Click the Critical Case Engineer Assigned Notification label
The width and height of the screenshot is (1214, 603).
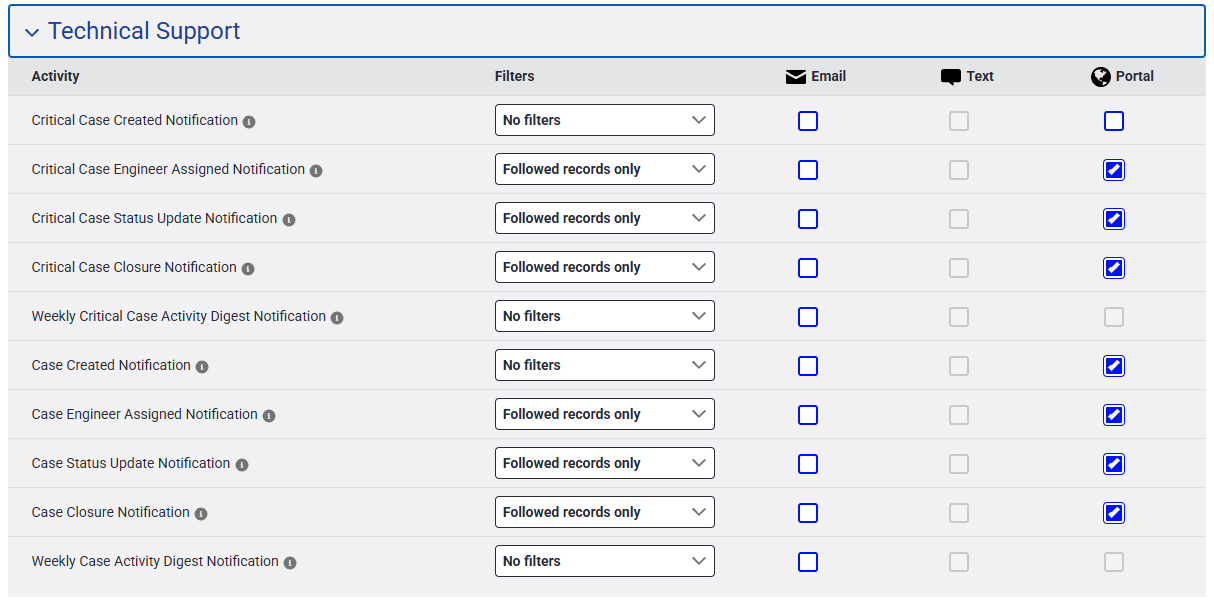coord(168,169)
